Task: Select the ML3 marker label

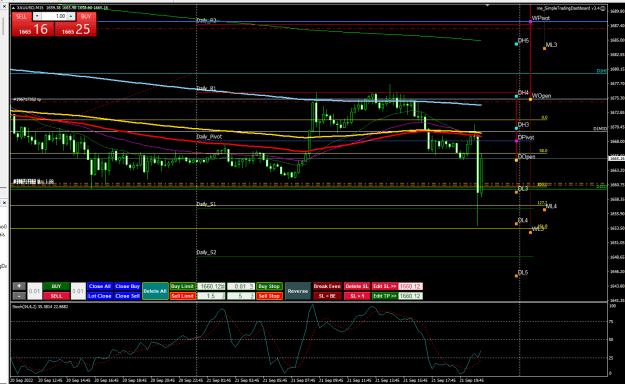Action: [x=551, y=45]
